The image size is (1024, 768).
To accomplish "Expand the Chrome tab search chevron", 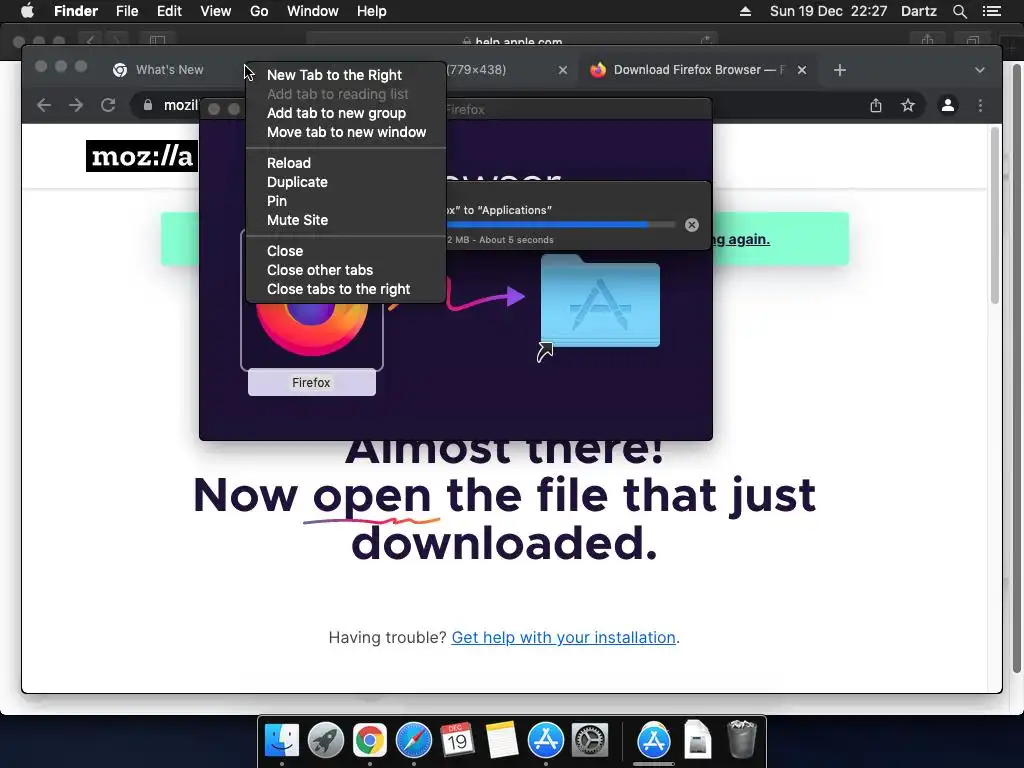I will coord(980,70).
